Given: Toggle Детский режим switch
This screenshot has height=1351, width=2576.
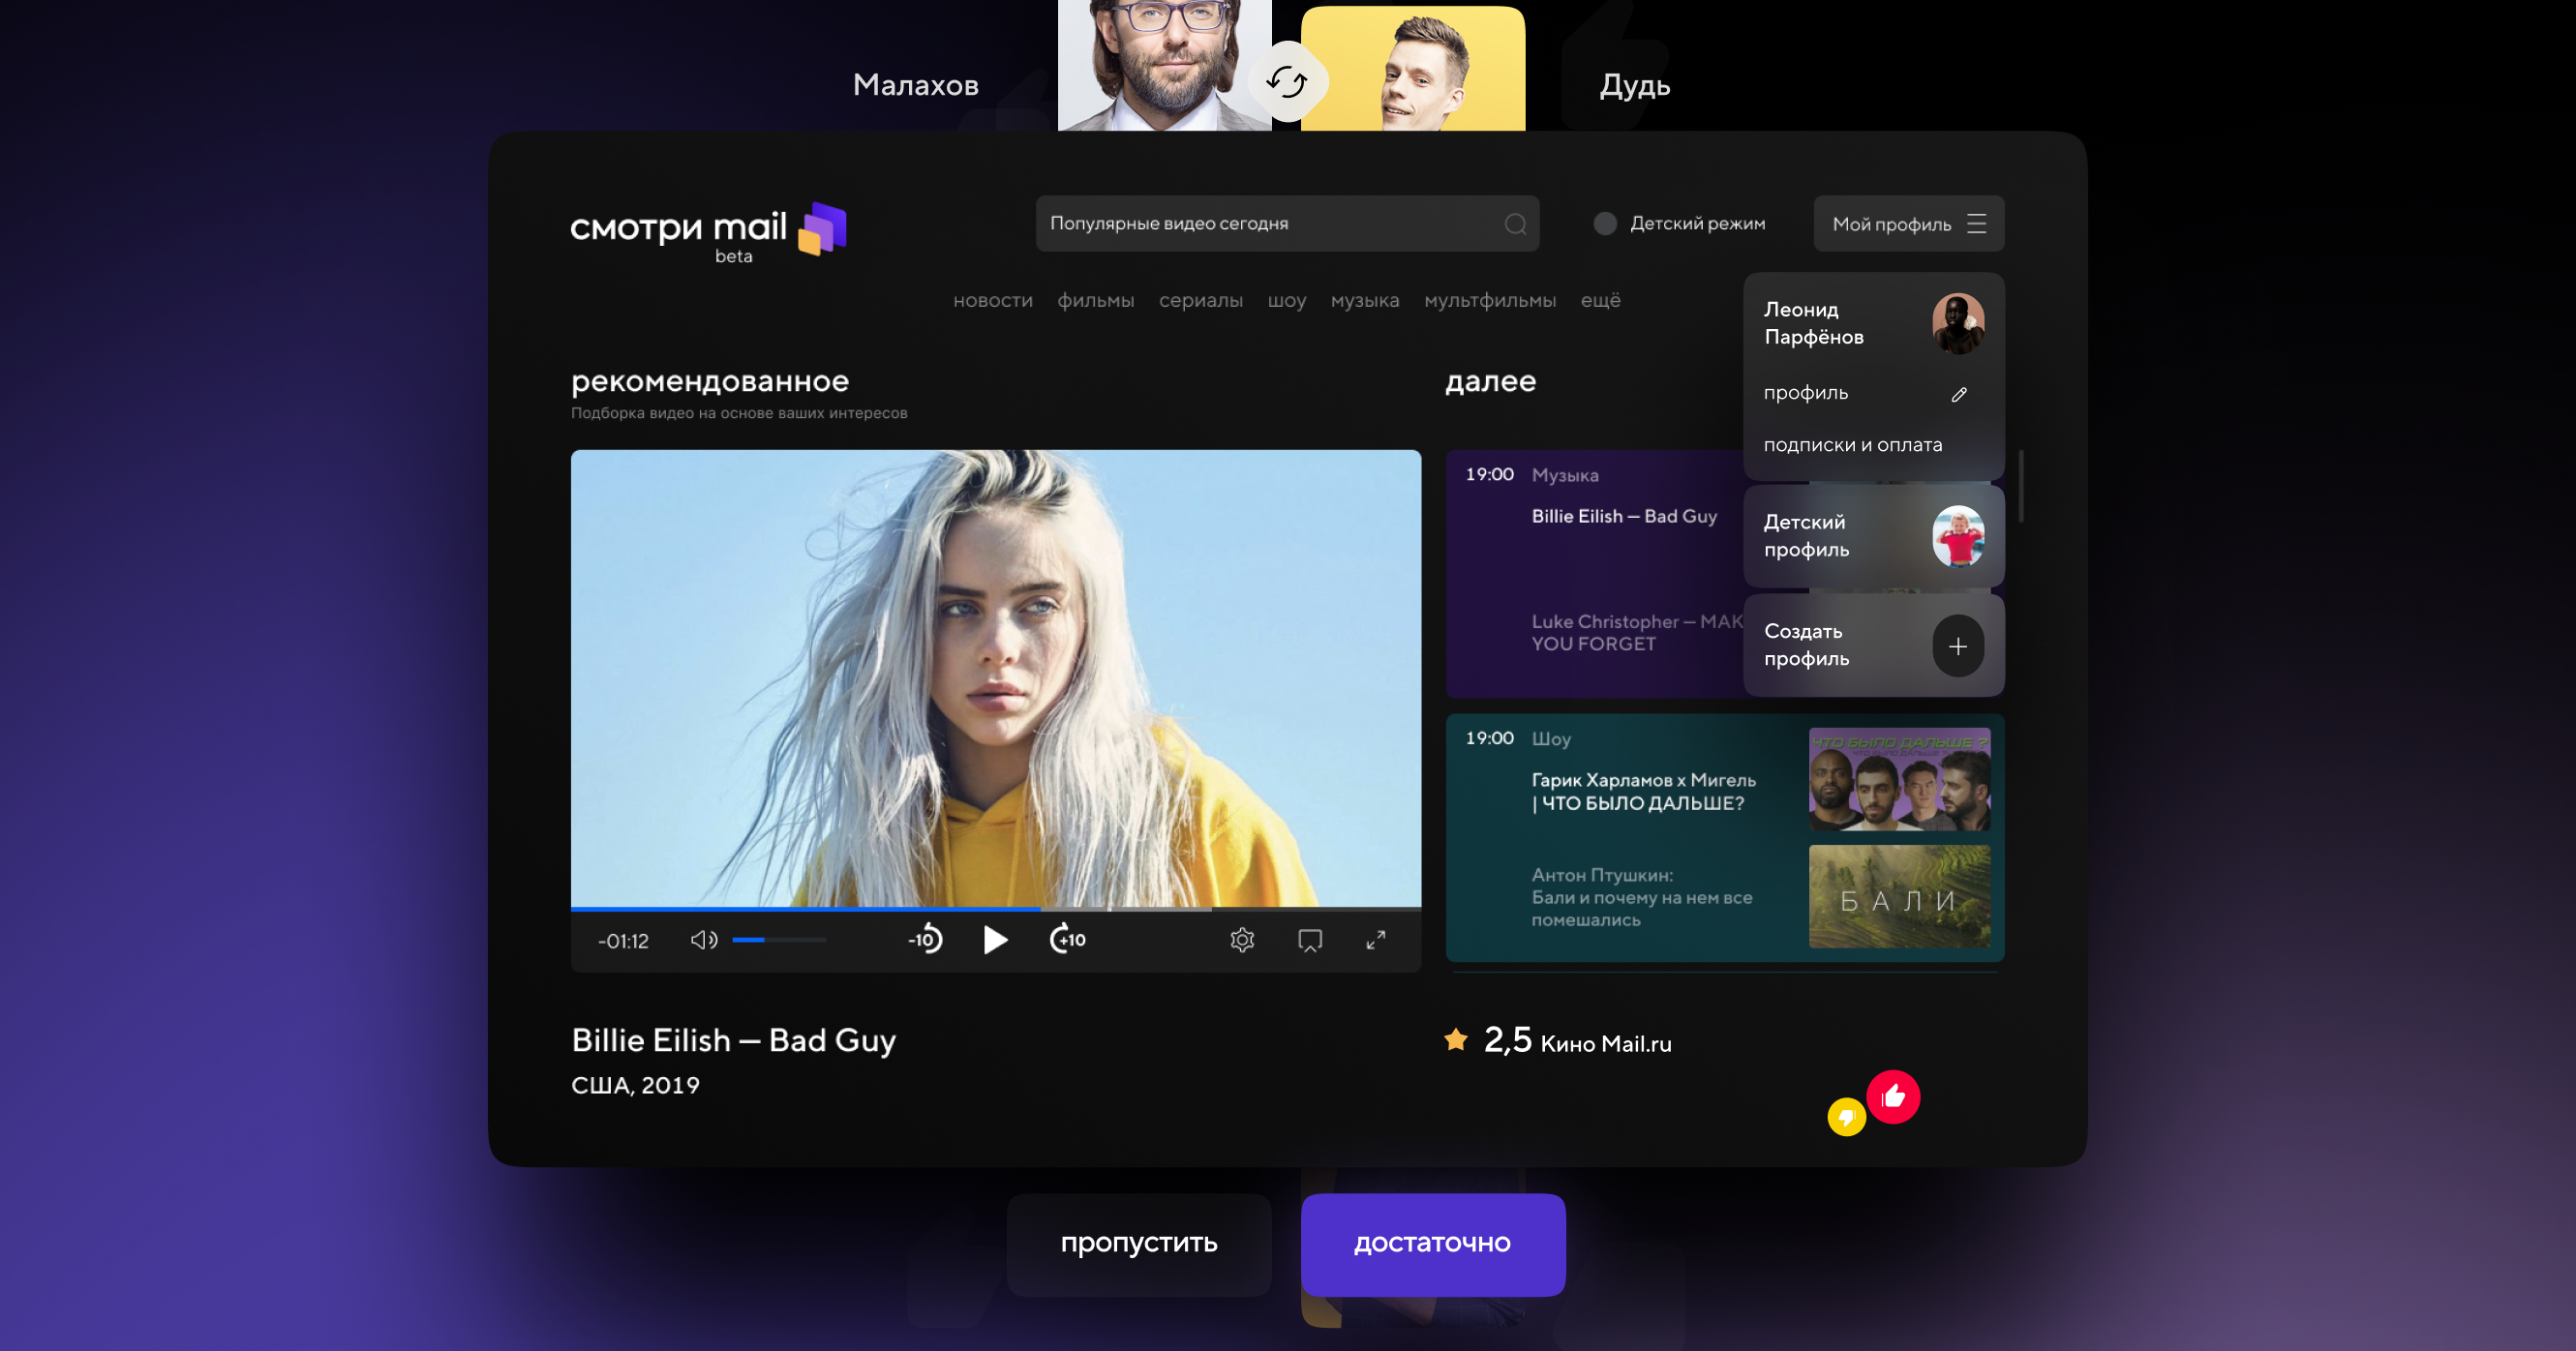Looking at the screenshot, I should point(1605,224).
